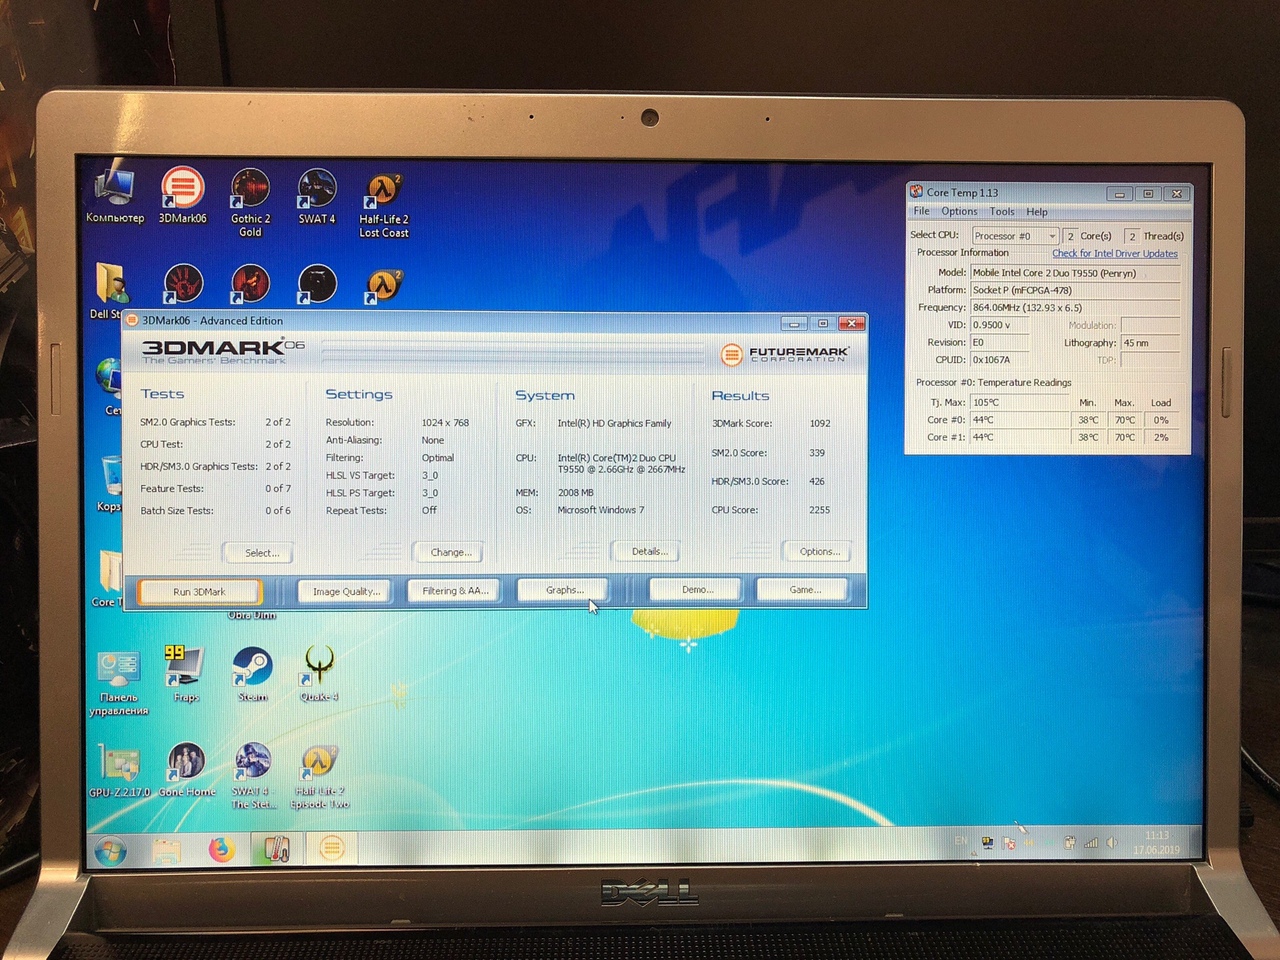Viewport: 1280px width, 960px height.
Task: Click the Tj. Max field 105°C
Action: [1019, 403]
